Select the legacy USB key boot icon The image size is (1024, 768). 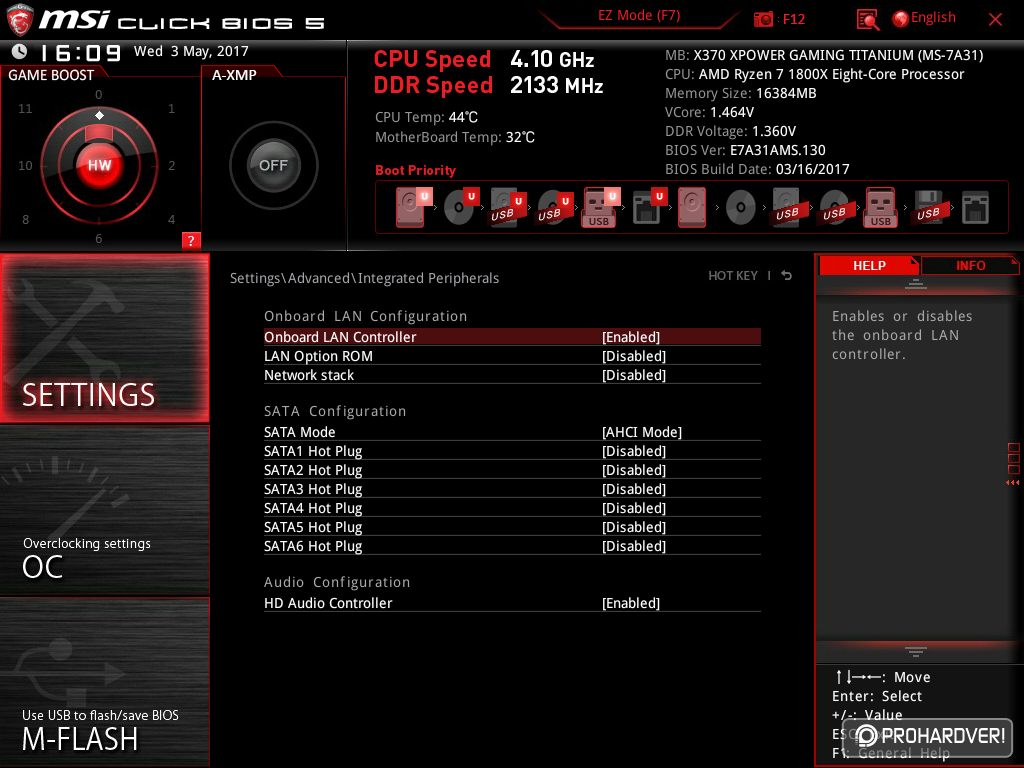pyautogui.click(x=880, y=207)
